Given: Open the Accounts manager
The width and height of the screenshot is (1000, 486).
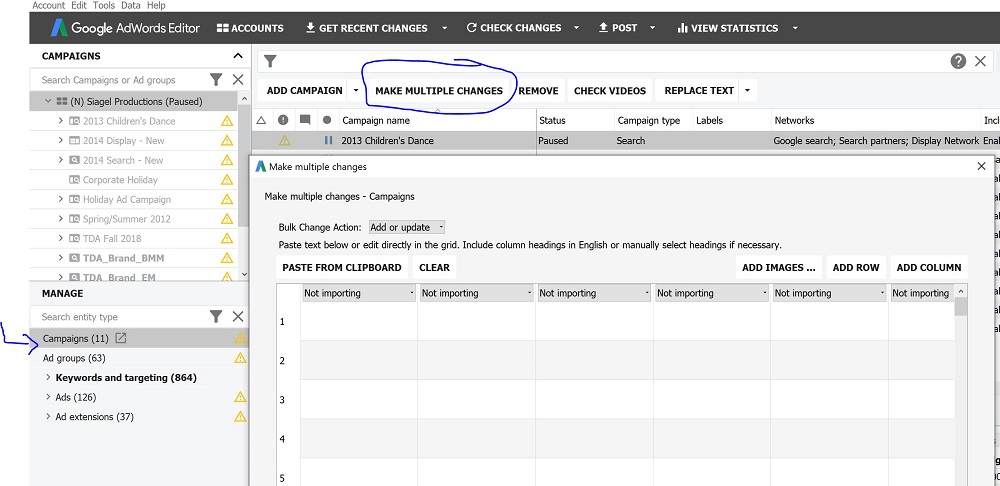Looking at the screenshot, I should pyautogui.click(x=250, y=28).
